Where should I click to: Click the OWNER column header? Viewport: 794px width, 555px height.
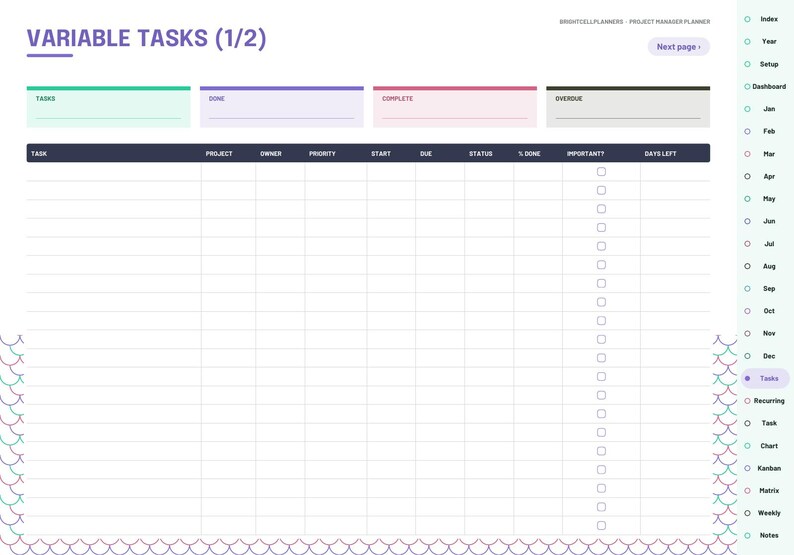point(271,153)
